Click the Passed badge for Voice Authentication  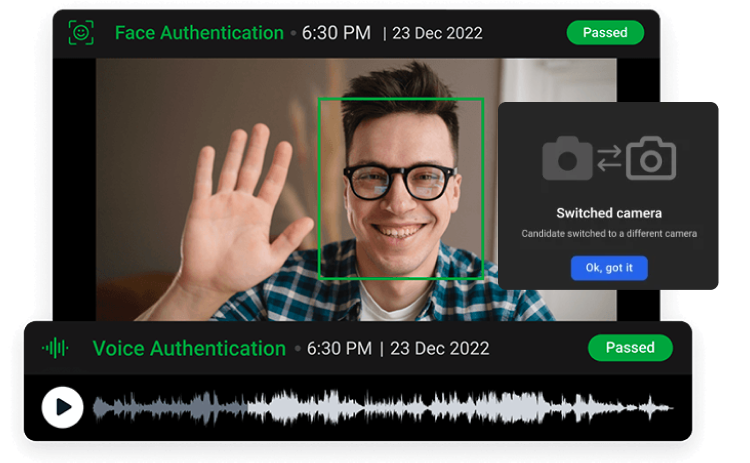click(x=630, y=348)
